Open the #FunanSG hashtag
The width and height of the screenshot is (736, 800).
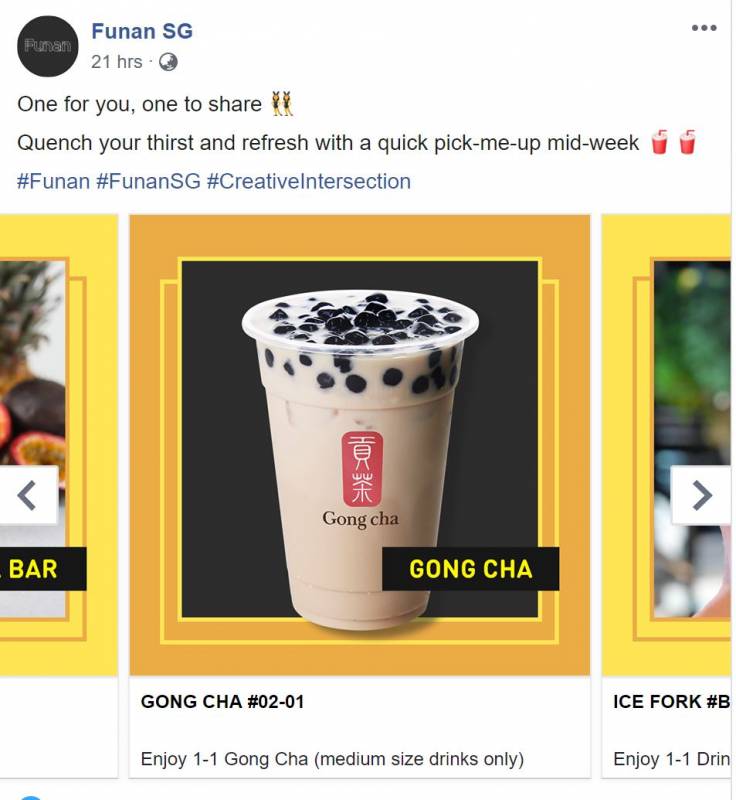tap(148, 182)
